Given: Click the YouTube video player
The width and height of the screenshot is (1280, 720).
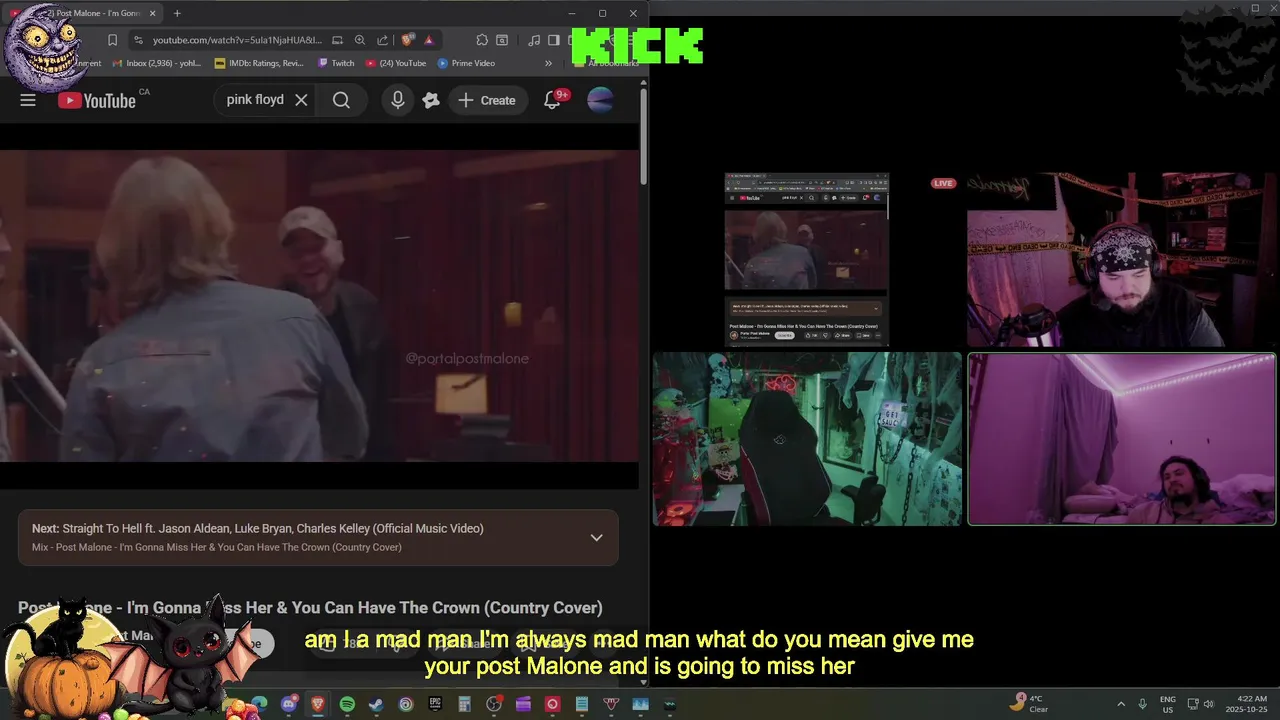Looking at the screenshot, I should pyautogui.click(x=319, y=305).
